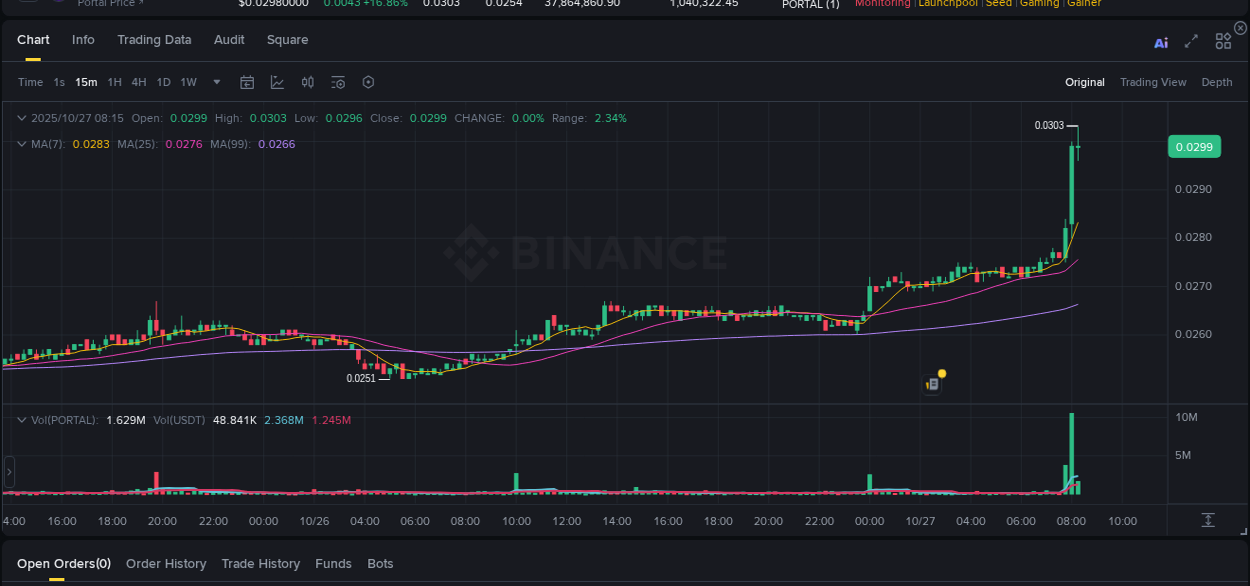Open the AI chart analysis feature
The height and width of the screenshot is (586, 1250).
[1160, 43]
